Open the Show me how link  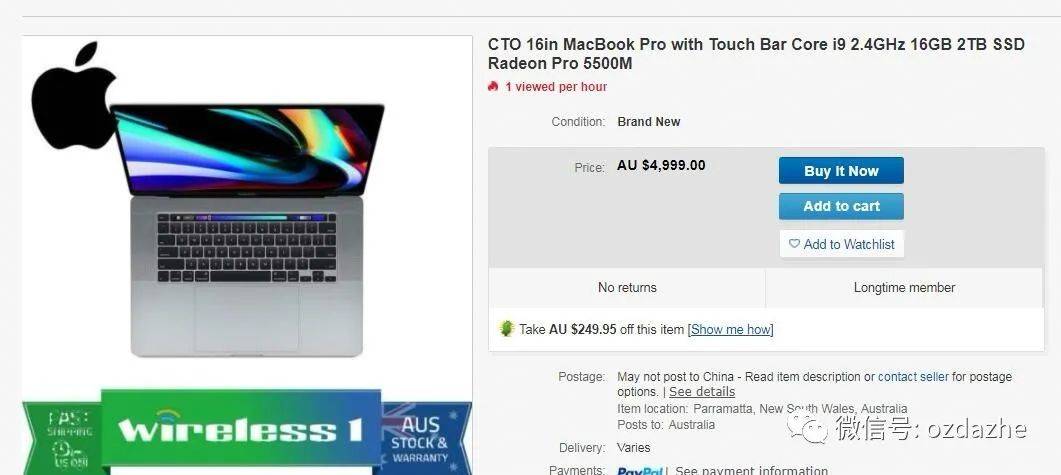731,330
